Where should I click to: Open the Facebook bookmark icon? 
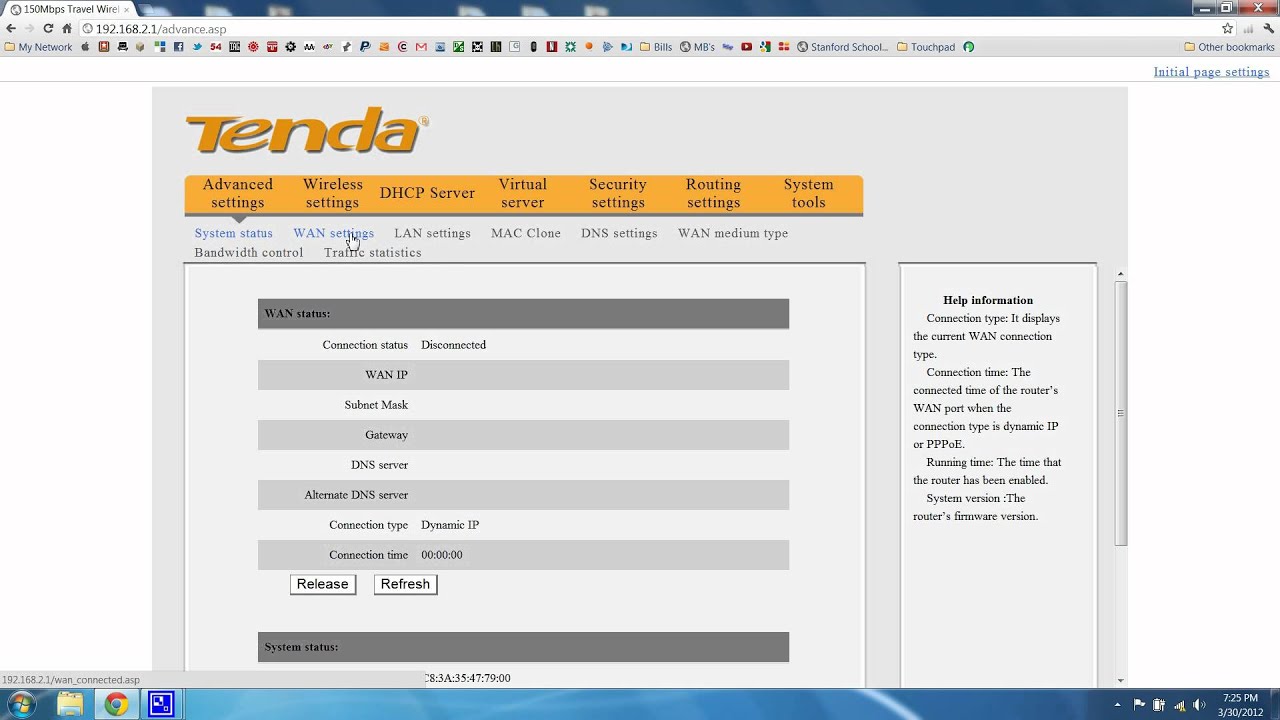point(178,47)
